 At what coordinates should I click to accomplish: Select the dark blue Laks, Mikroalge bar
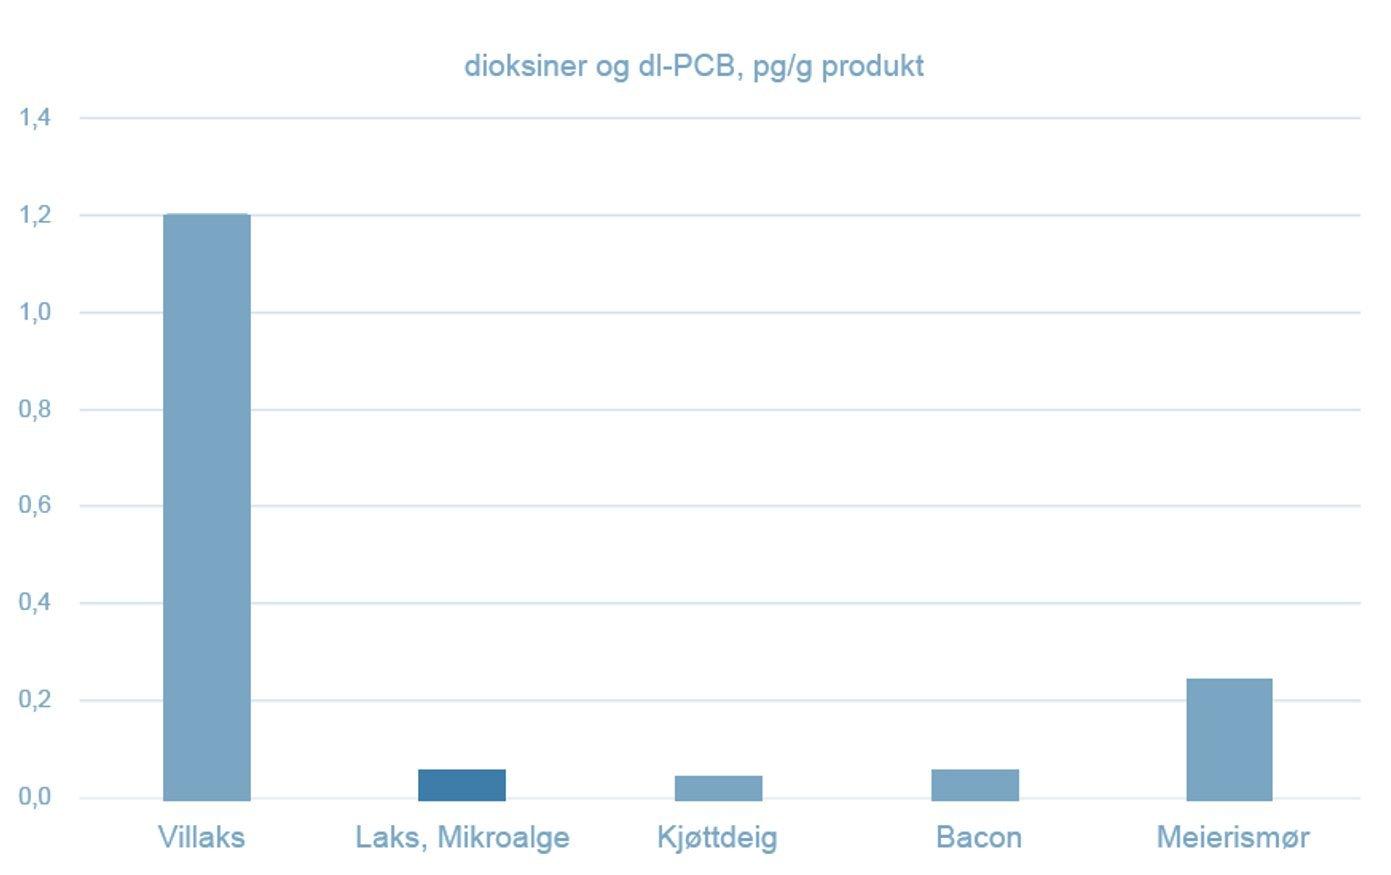pos(461,785)
